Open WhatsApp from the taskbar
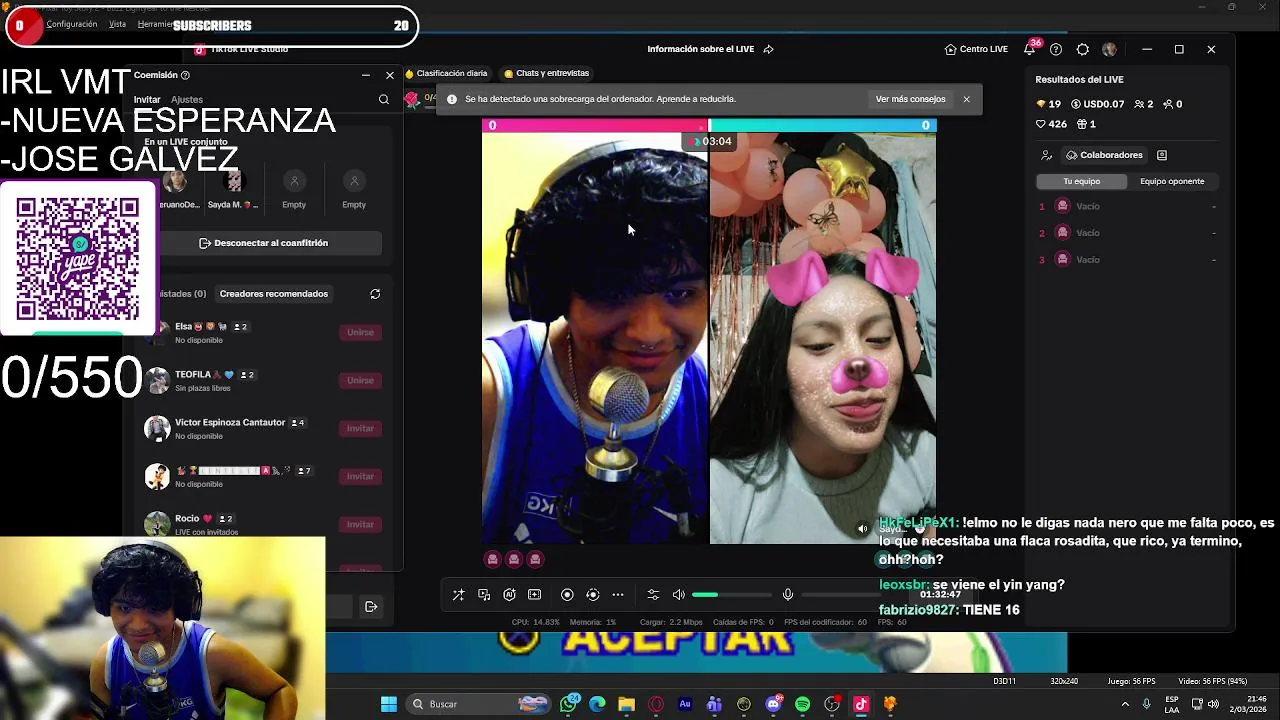 (x=569, y=704)
